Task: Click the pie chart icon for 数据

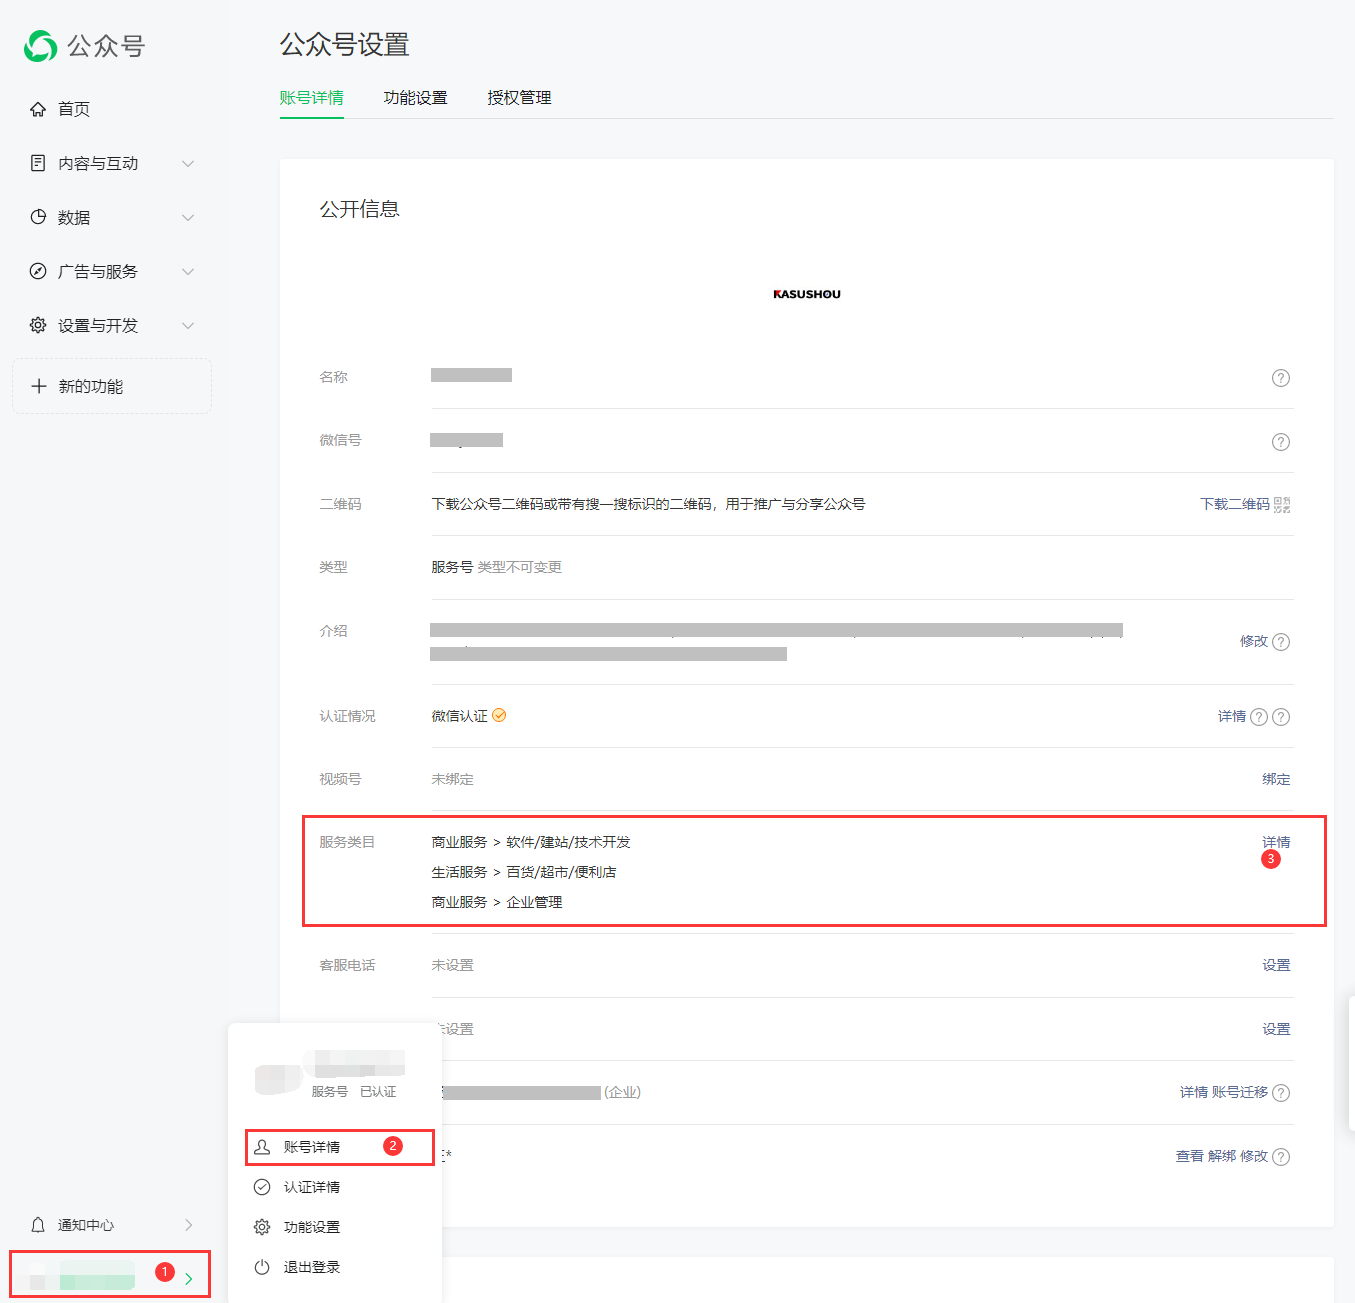Action: (38, 217)
